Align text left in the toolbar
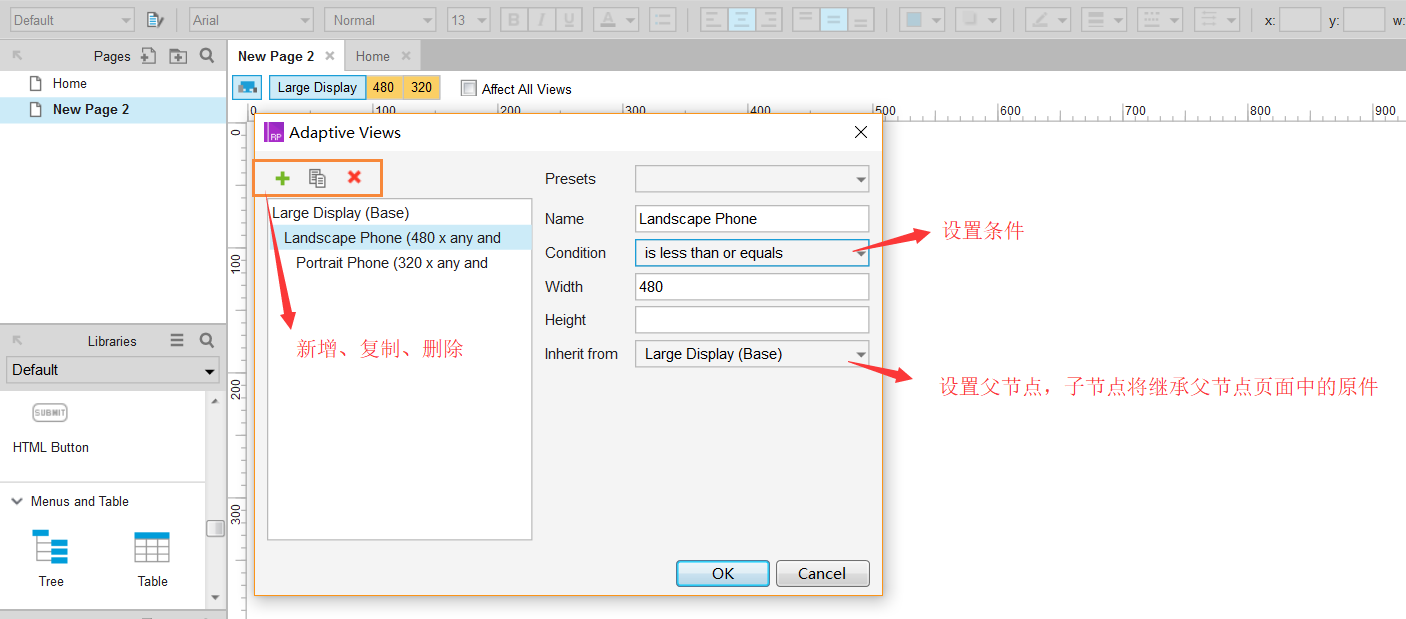 (x=714, y=20)
